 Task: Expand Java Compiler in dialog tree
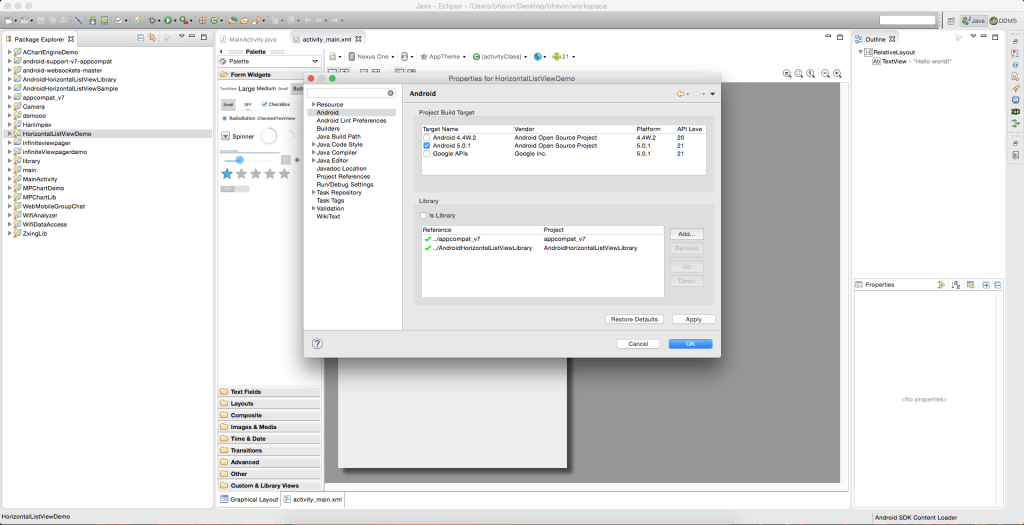(313, 152)
